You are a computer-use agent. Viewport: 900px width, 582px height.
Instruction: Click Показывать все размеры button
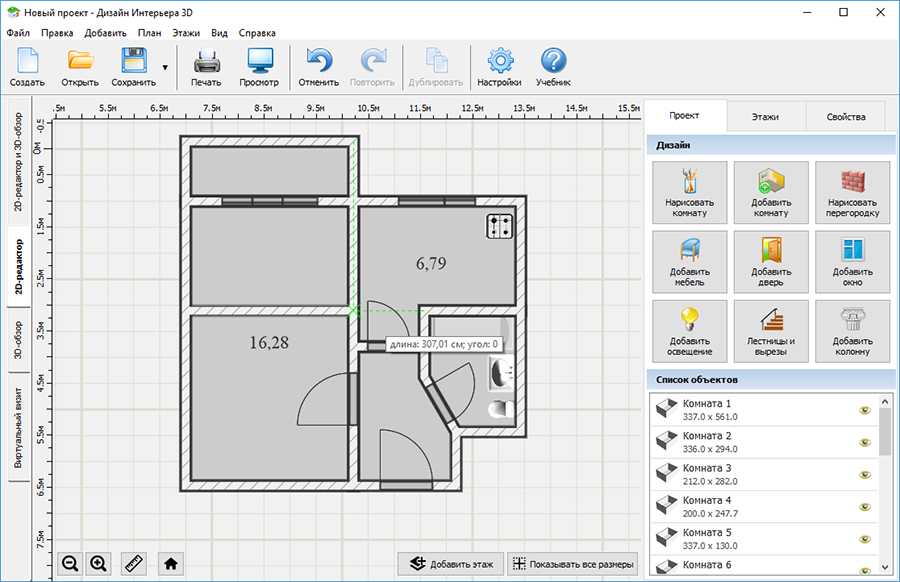point(573,564)
